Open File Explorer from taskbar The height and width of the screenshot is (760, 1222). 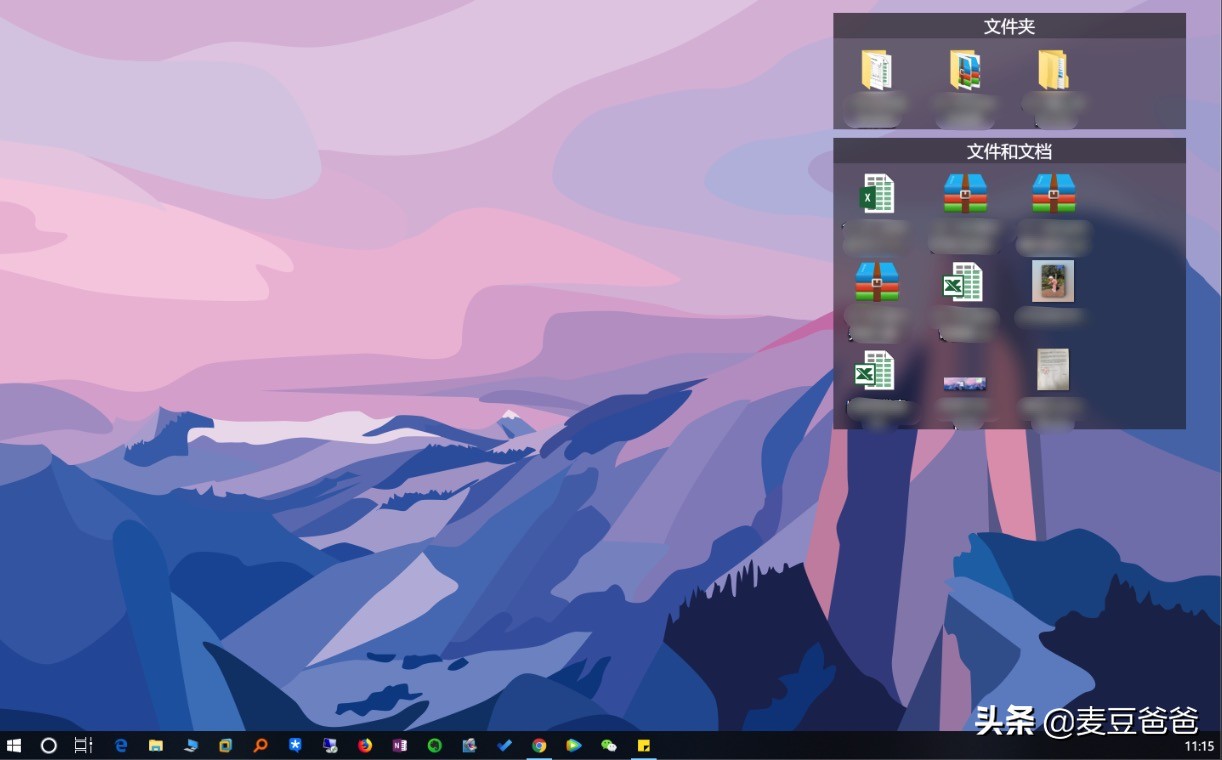(156, 745)
